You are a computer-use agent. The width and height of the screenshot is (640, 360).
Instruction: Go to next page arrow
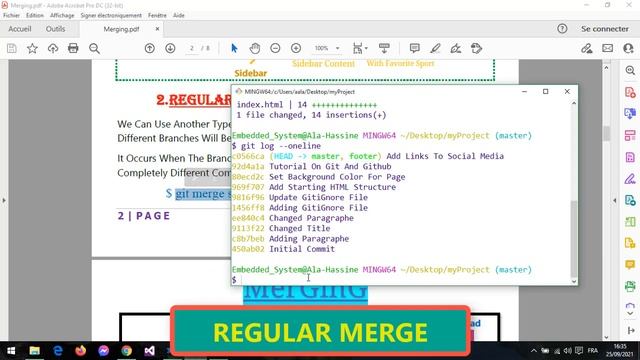pyautogui.click(x=170, y=49)
